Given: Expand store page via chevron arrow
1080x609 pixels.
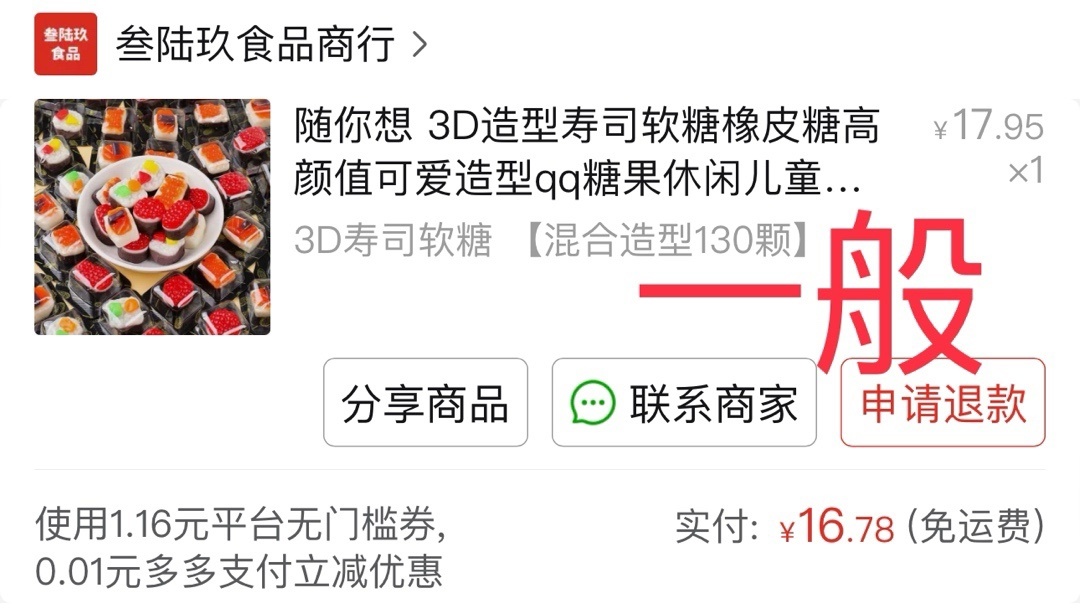Looking at the screenshot, I should pos(419,45).
